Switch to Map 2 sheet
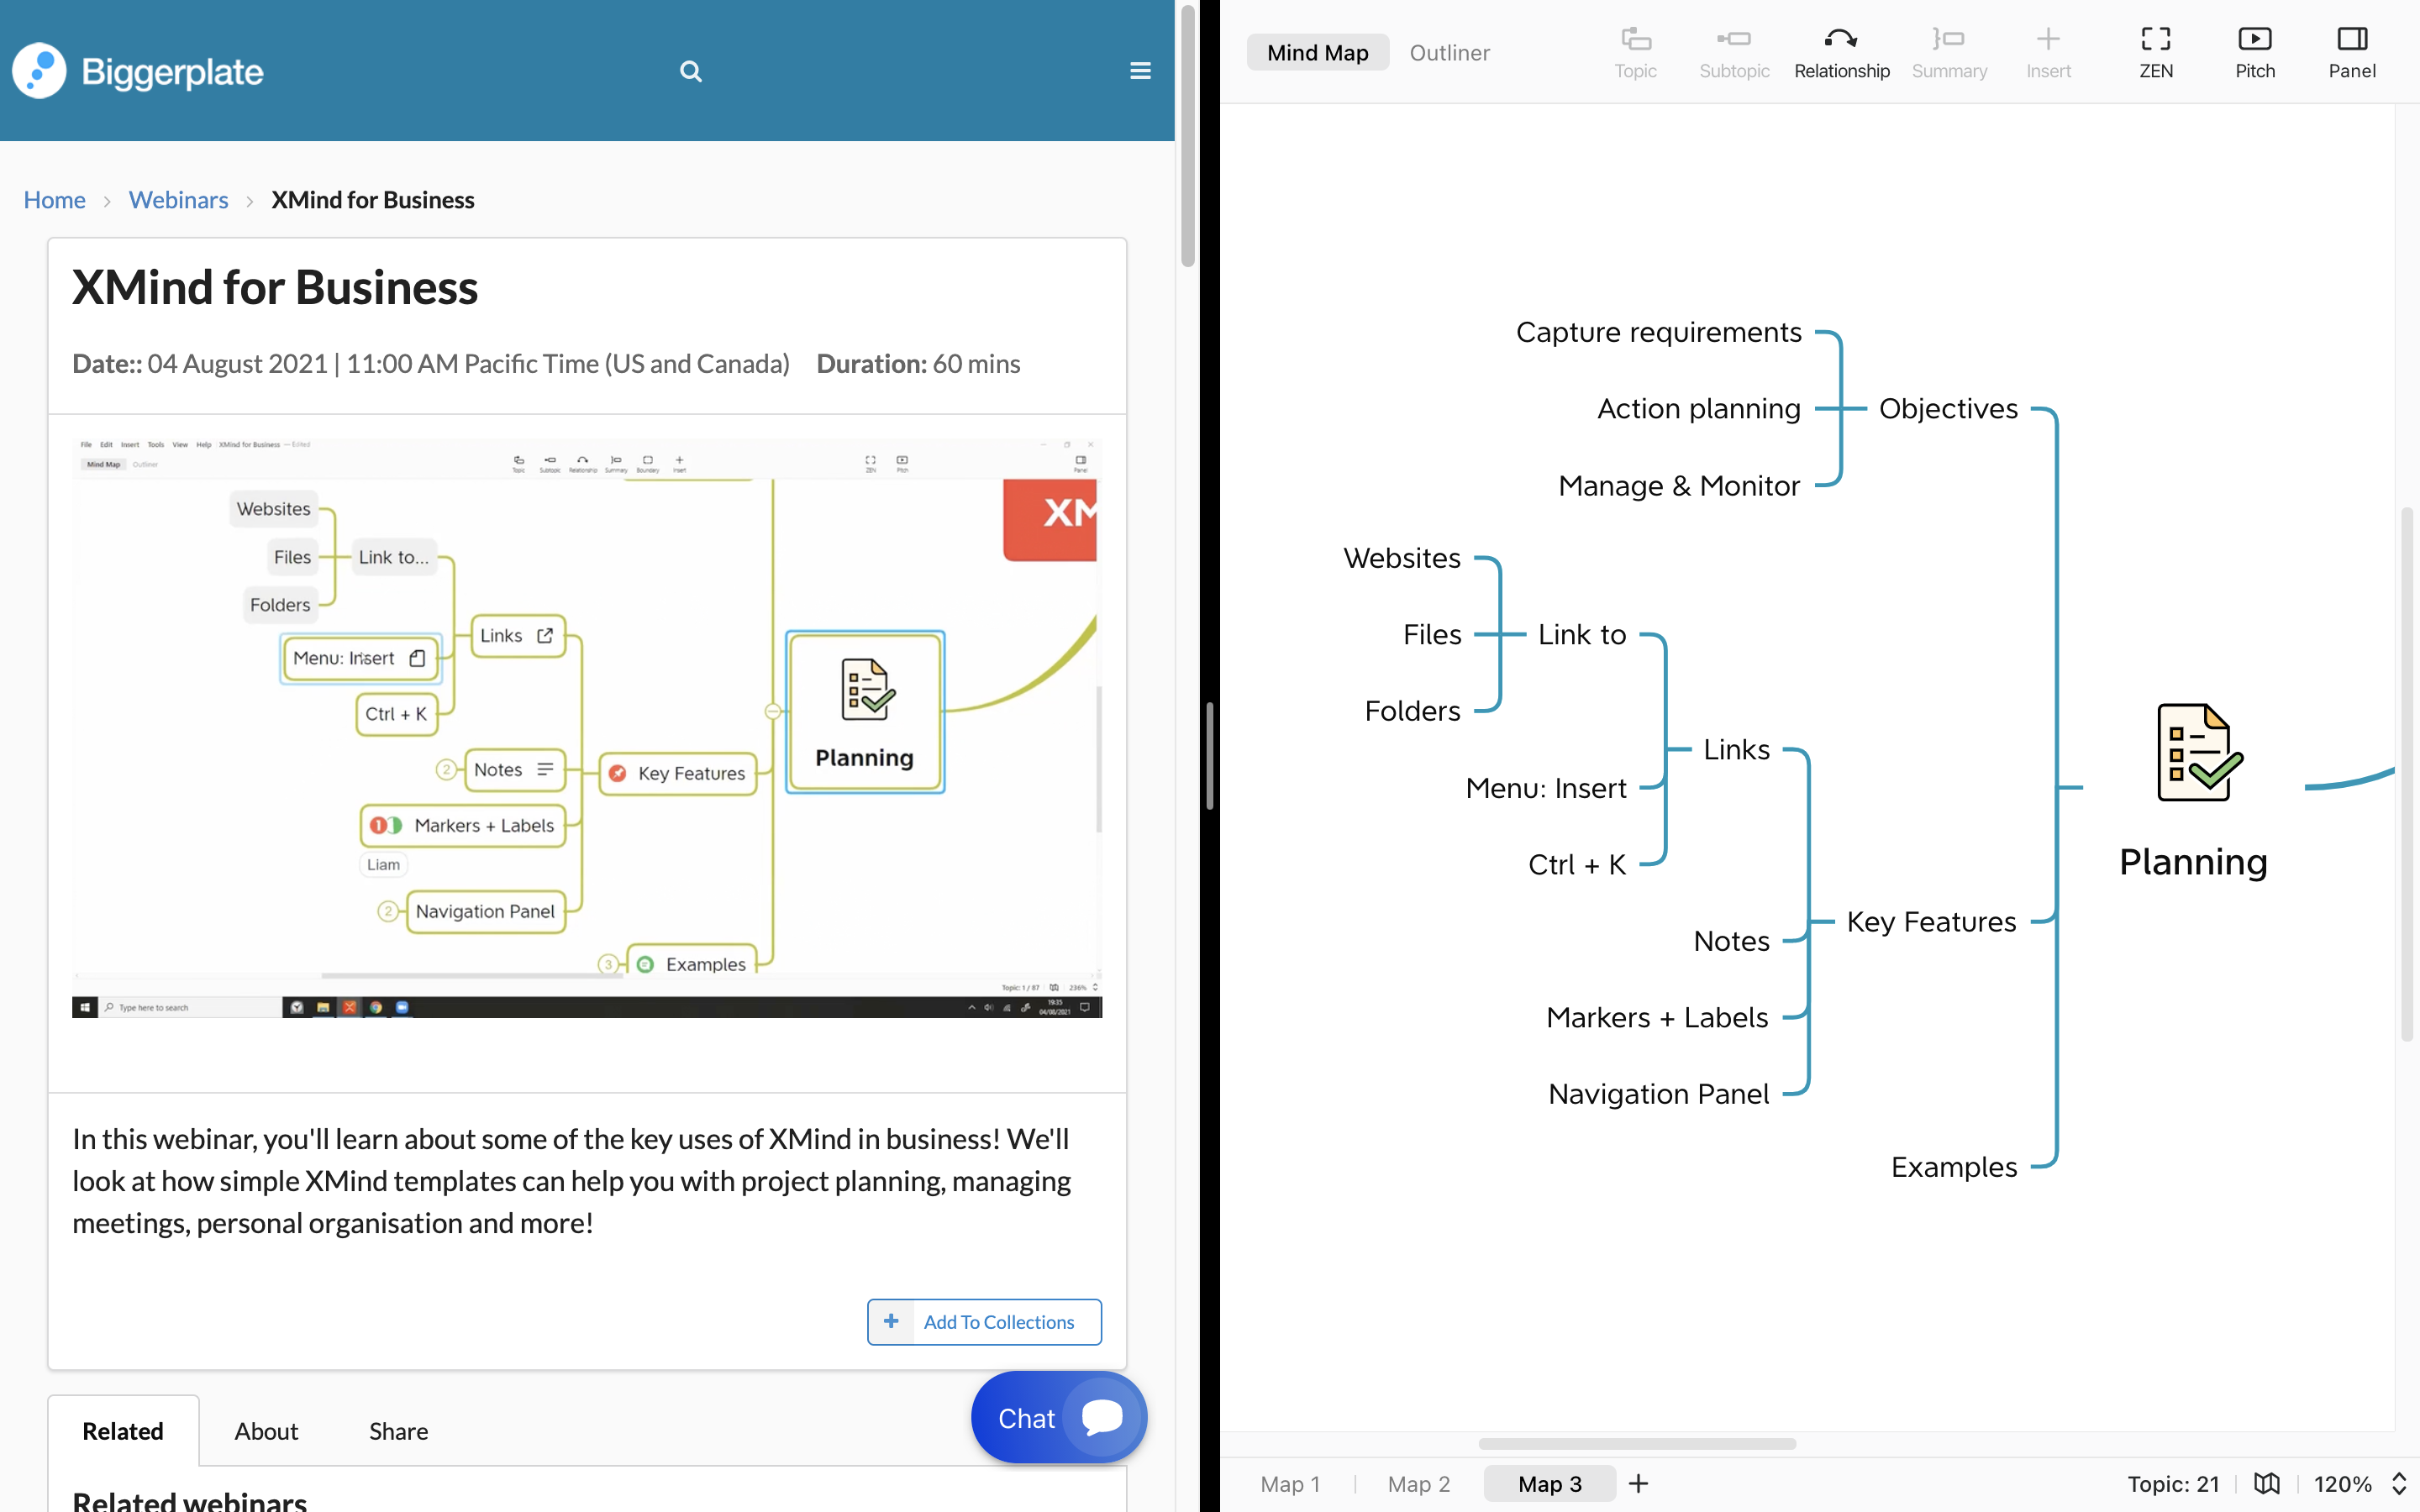 pyautogui.click(x=1418, y=1484)
